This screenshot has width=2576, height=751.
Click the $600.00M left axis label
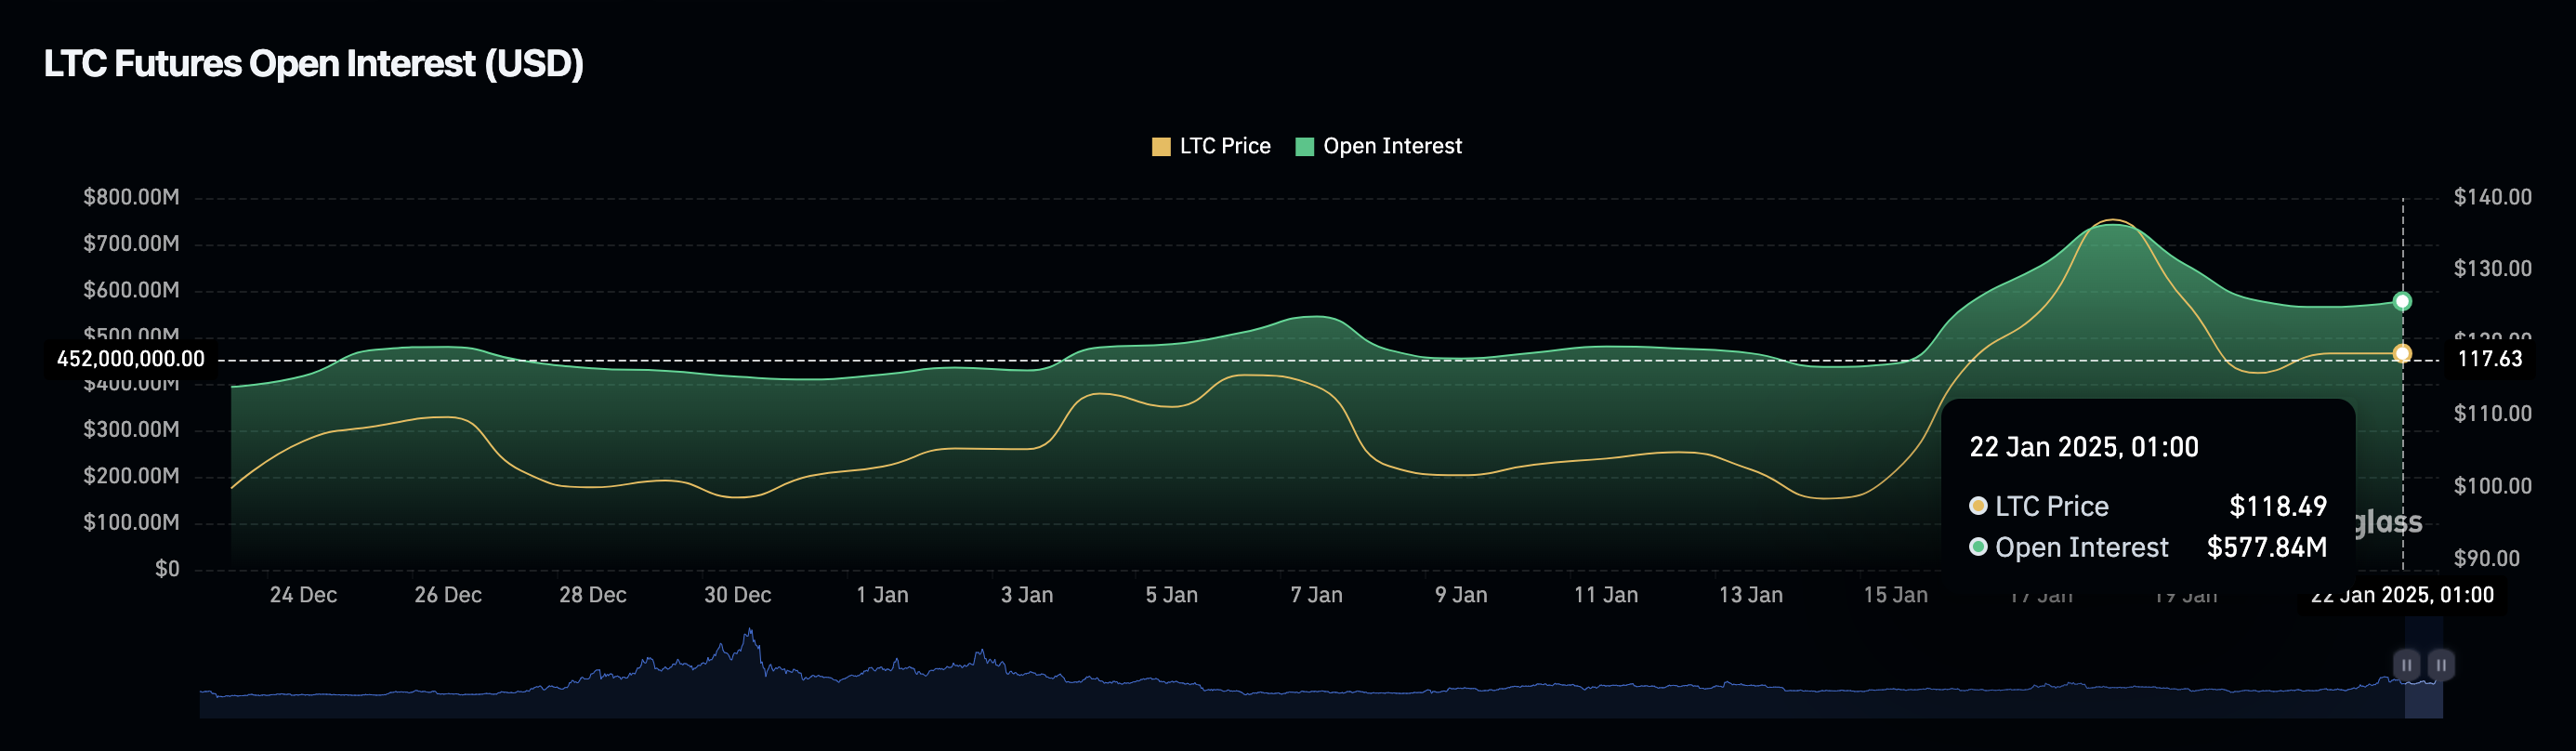click(131, 290)
